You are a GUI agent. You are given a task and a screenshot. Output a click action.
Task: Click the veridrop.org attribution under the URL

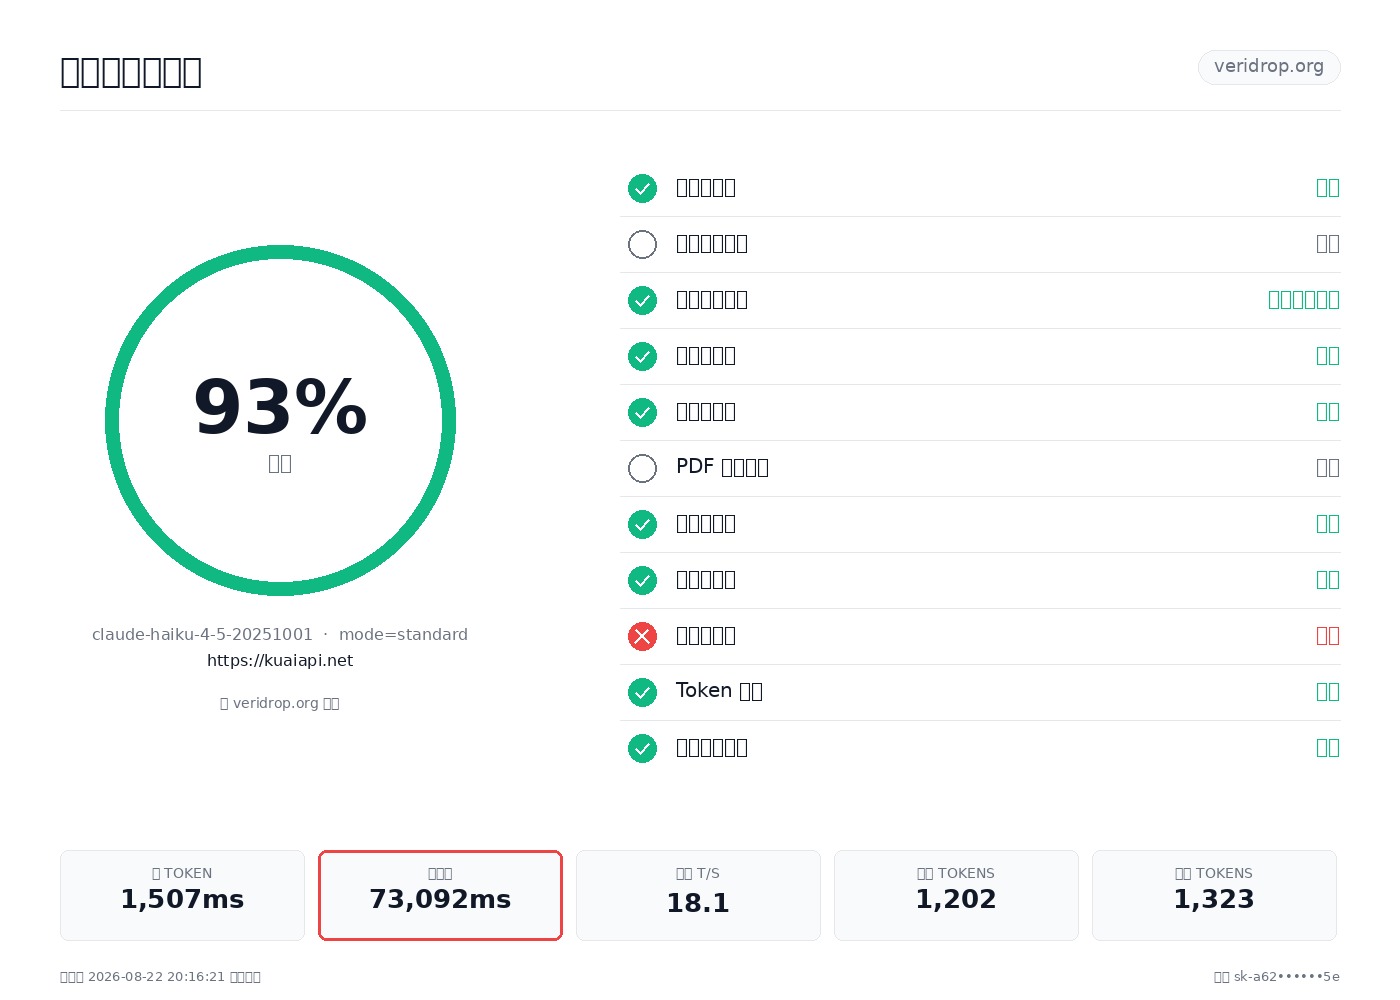pos(280,703)
